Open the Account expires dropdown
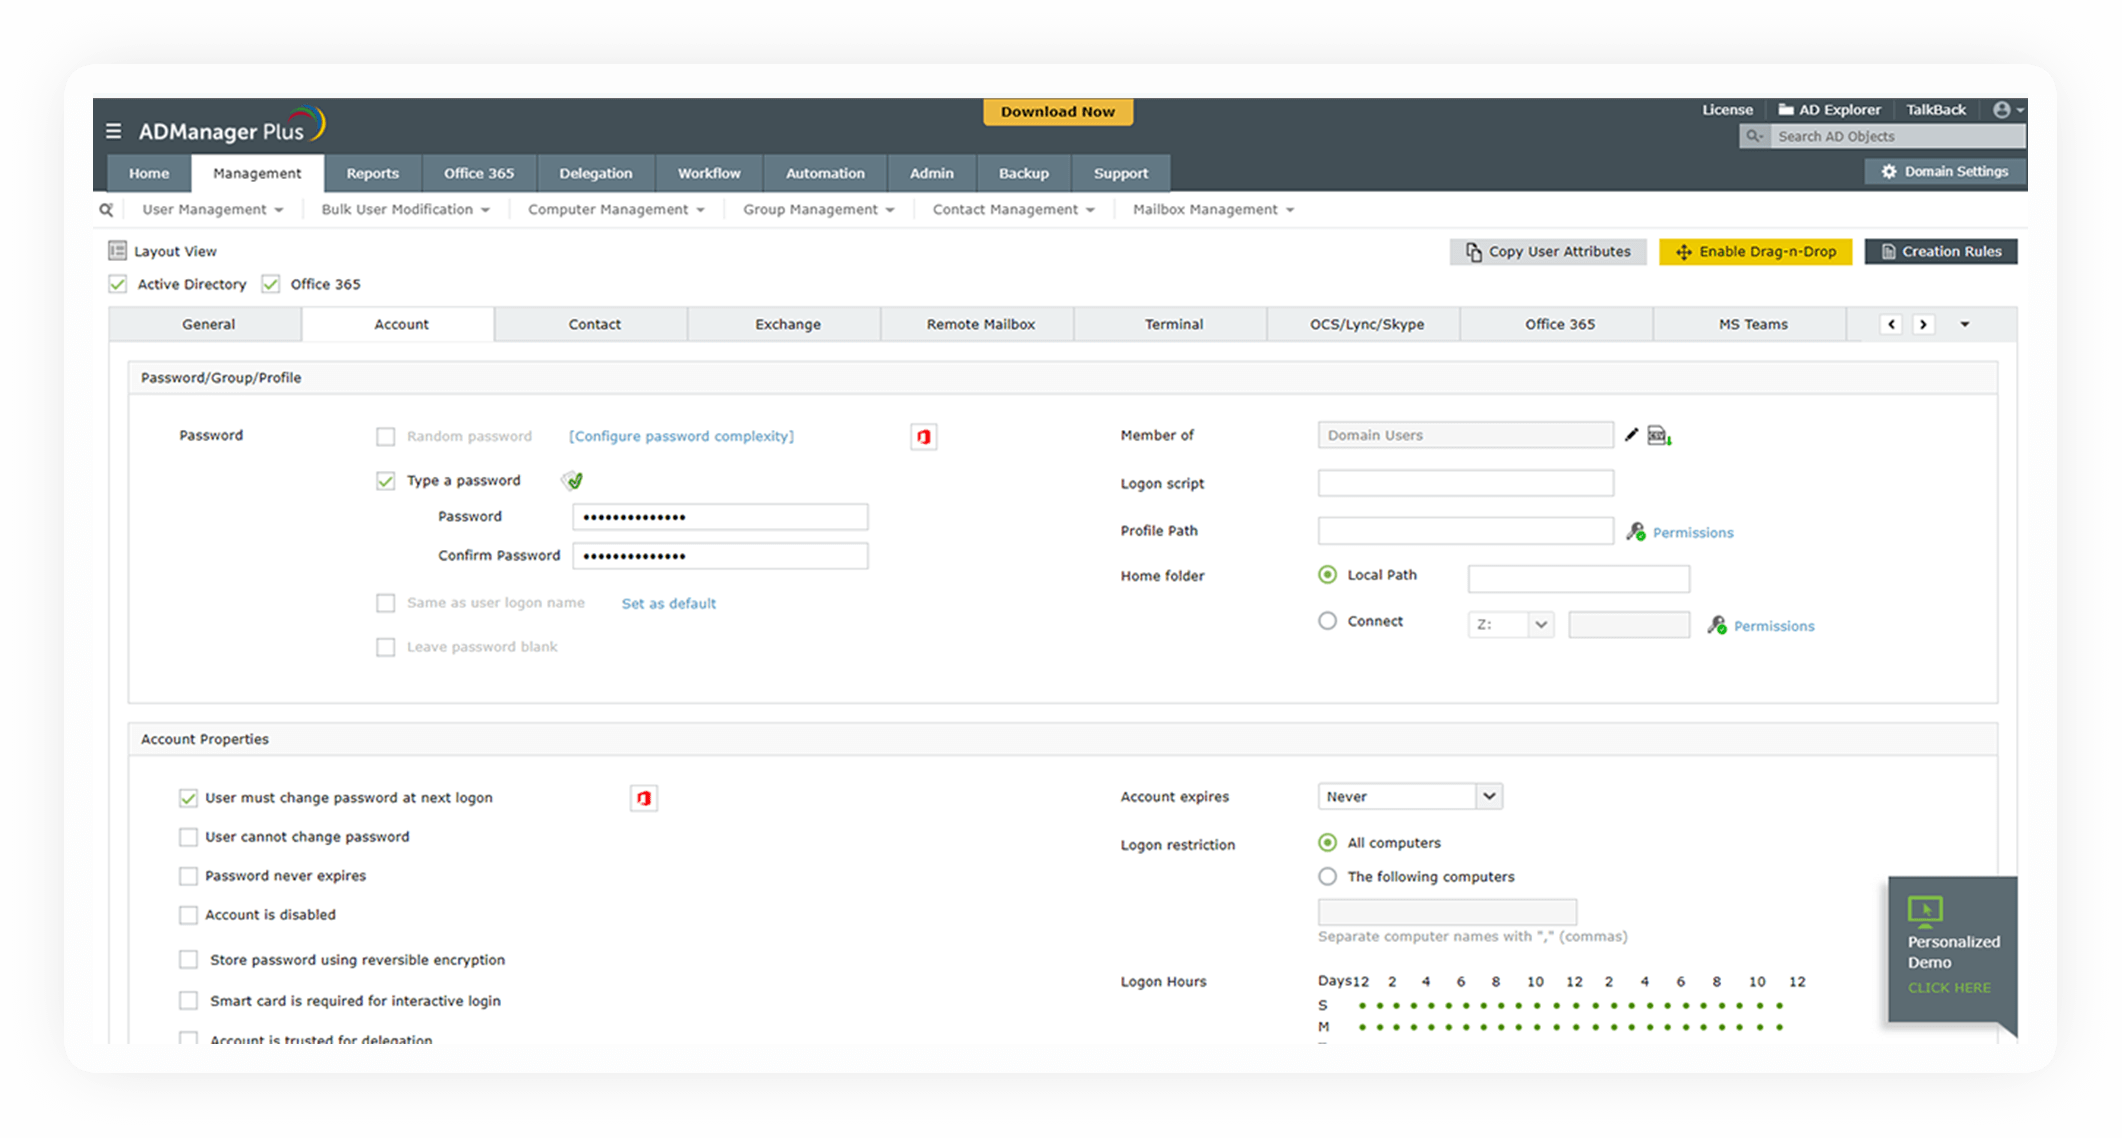Screen dimensions: 2122x1138 1410,797
